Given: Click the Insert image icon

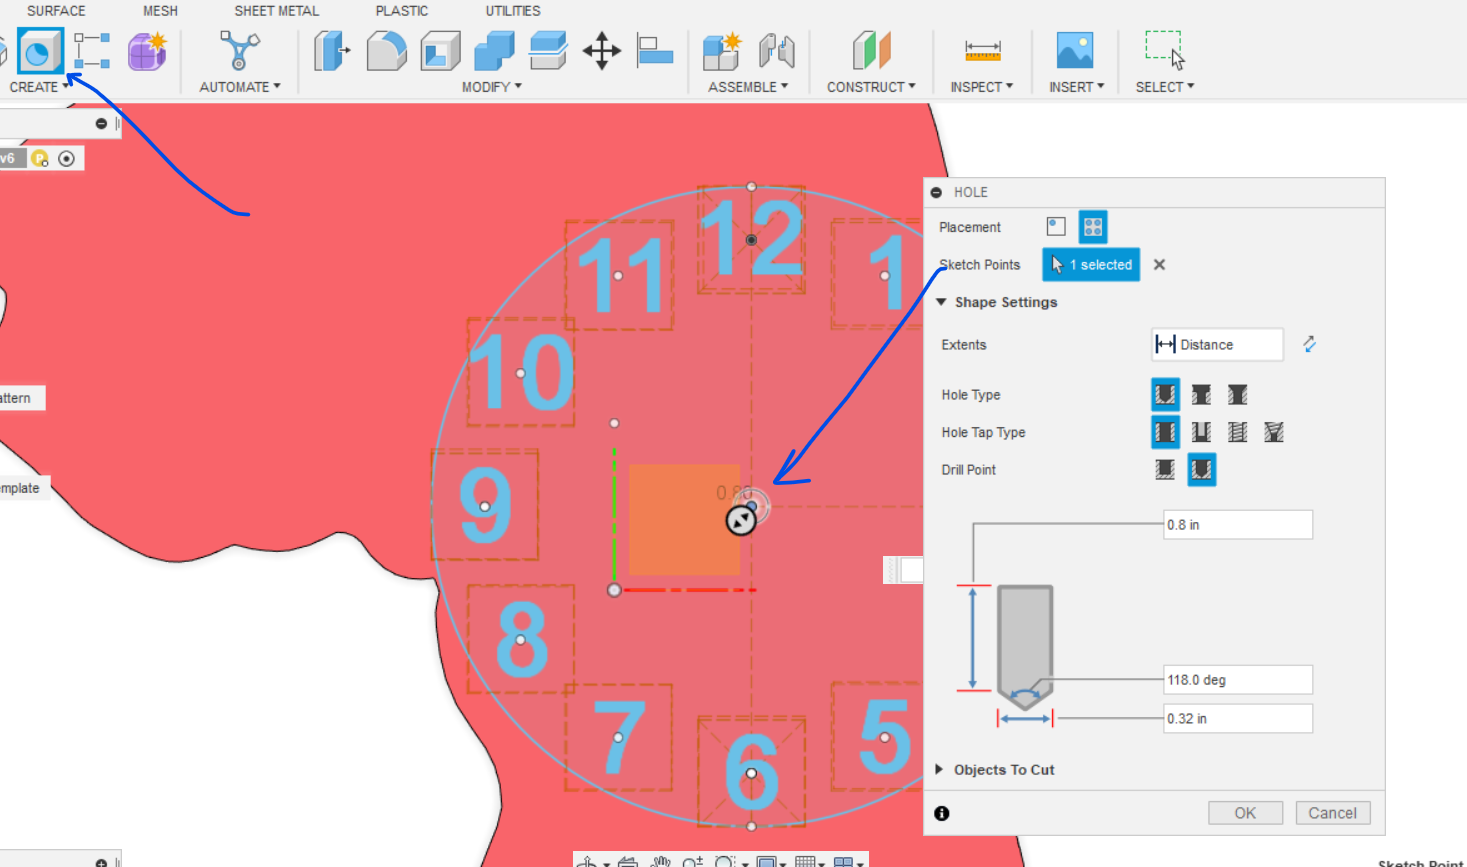Looking at the screenshot, I should click(1075, 51).
